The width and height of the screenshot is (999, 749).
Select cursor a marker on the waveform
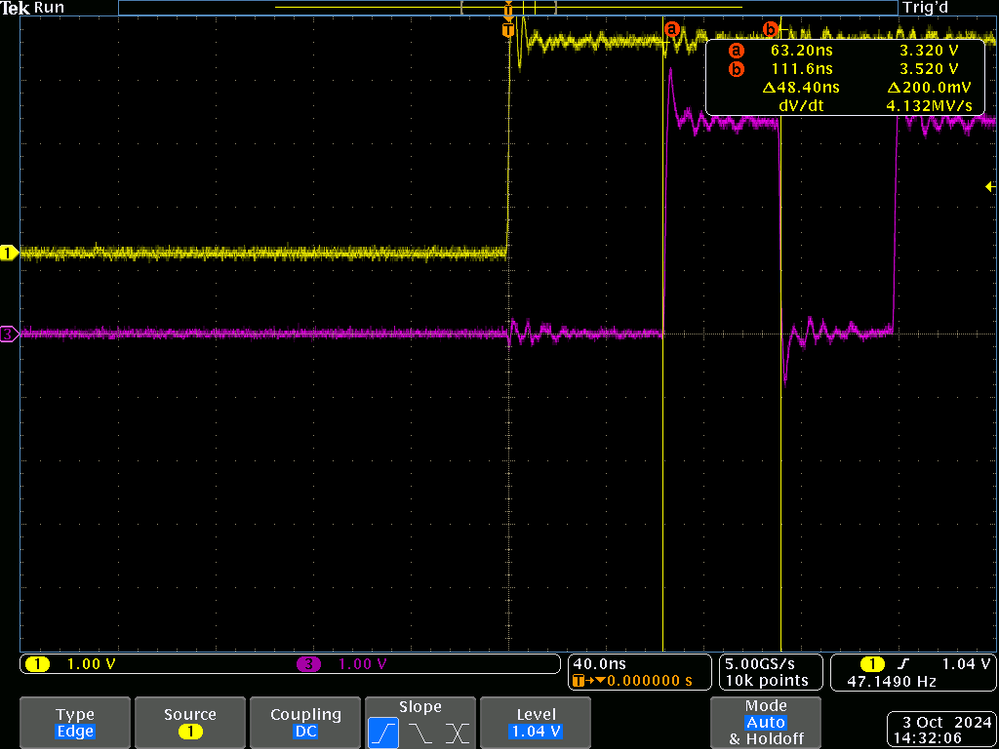(x=672, y=29)
